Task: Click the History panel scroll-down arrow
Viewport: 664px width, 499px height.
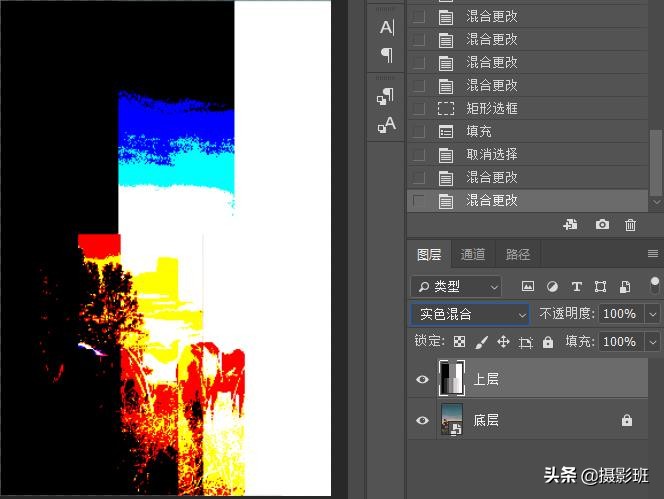Action: (x=656, y=203)
